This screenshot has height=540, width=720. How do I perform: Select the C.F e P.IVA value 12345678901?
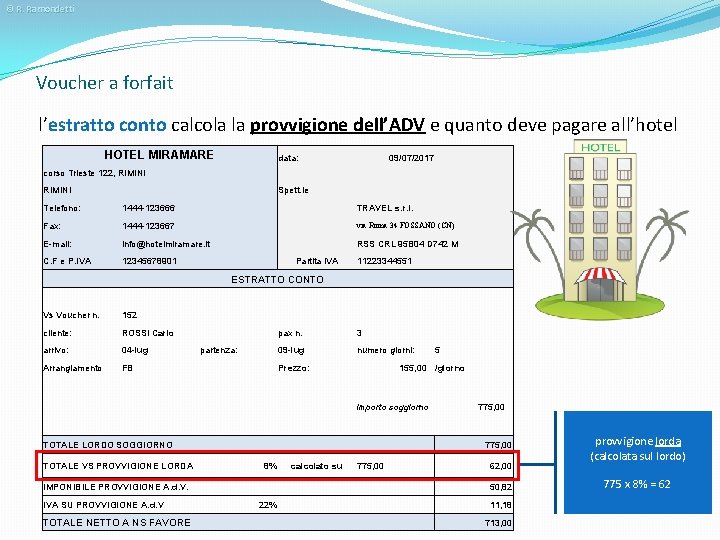coord(149,261)
